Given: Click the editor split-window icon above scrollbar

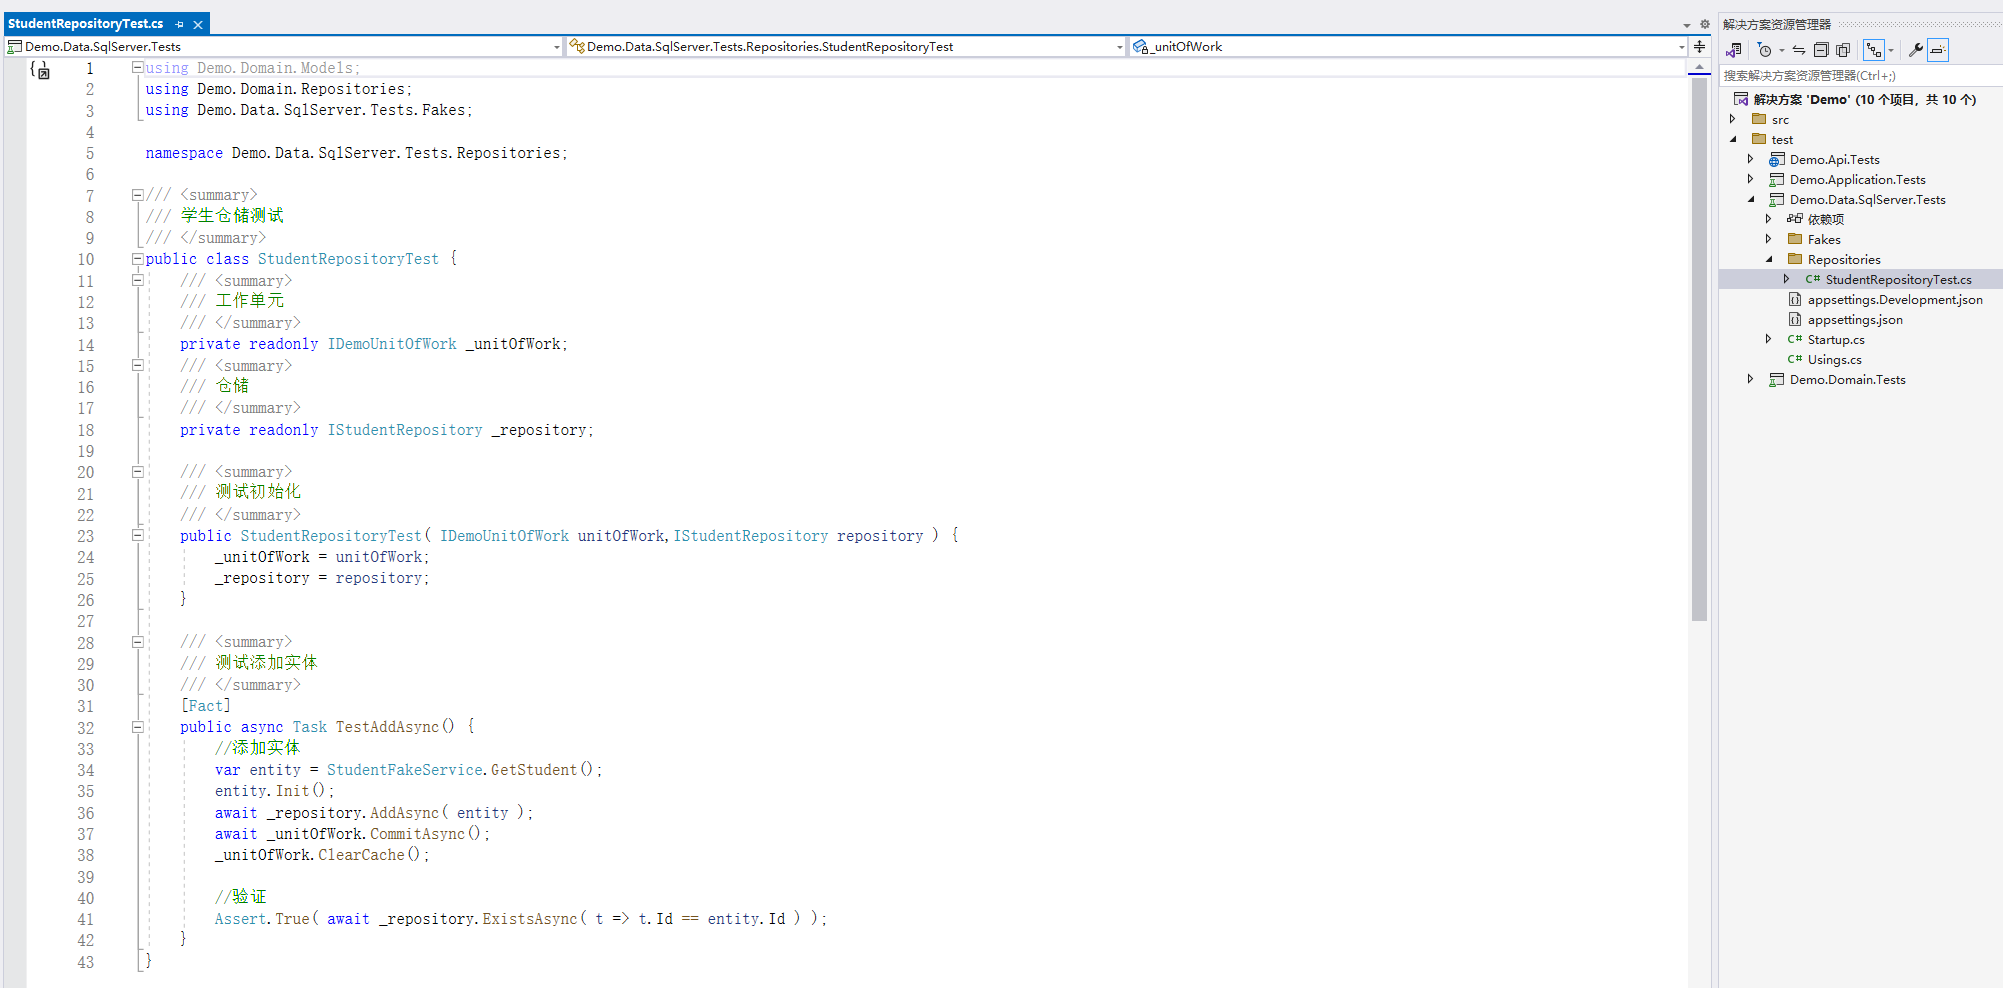Looking at the screenshot, I should (1699, 46).
